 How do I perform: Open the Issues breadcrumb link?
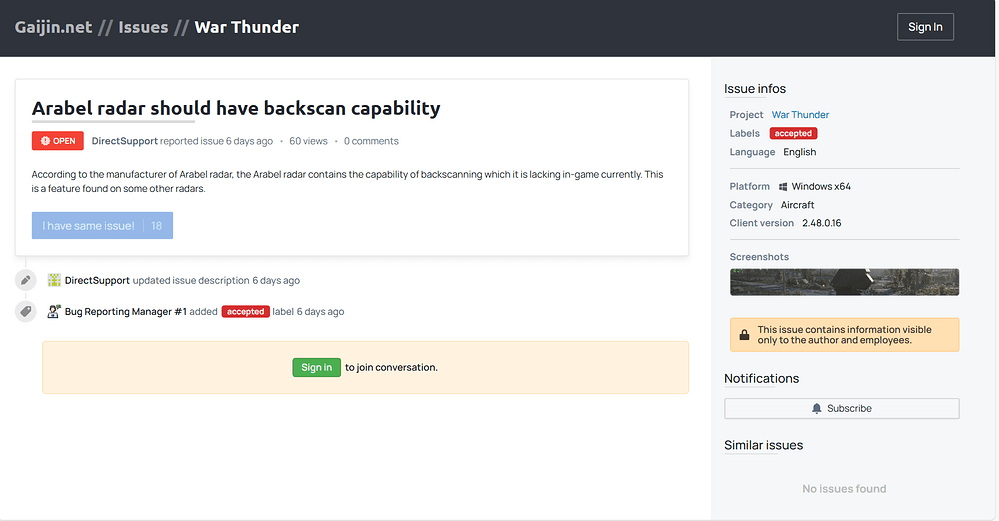pos(143,27)
